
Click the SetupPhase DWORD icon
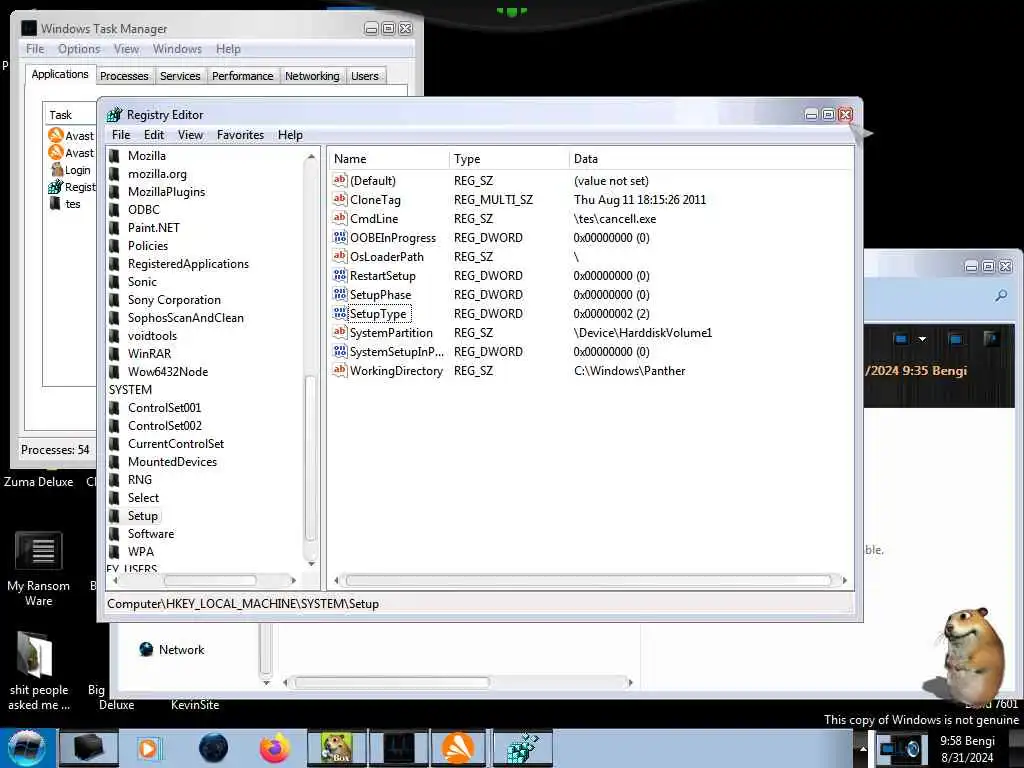point(340,294)
